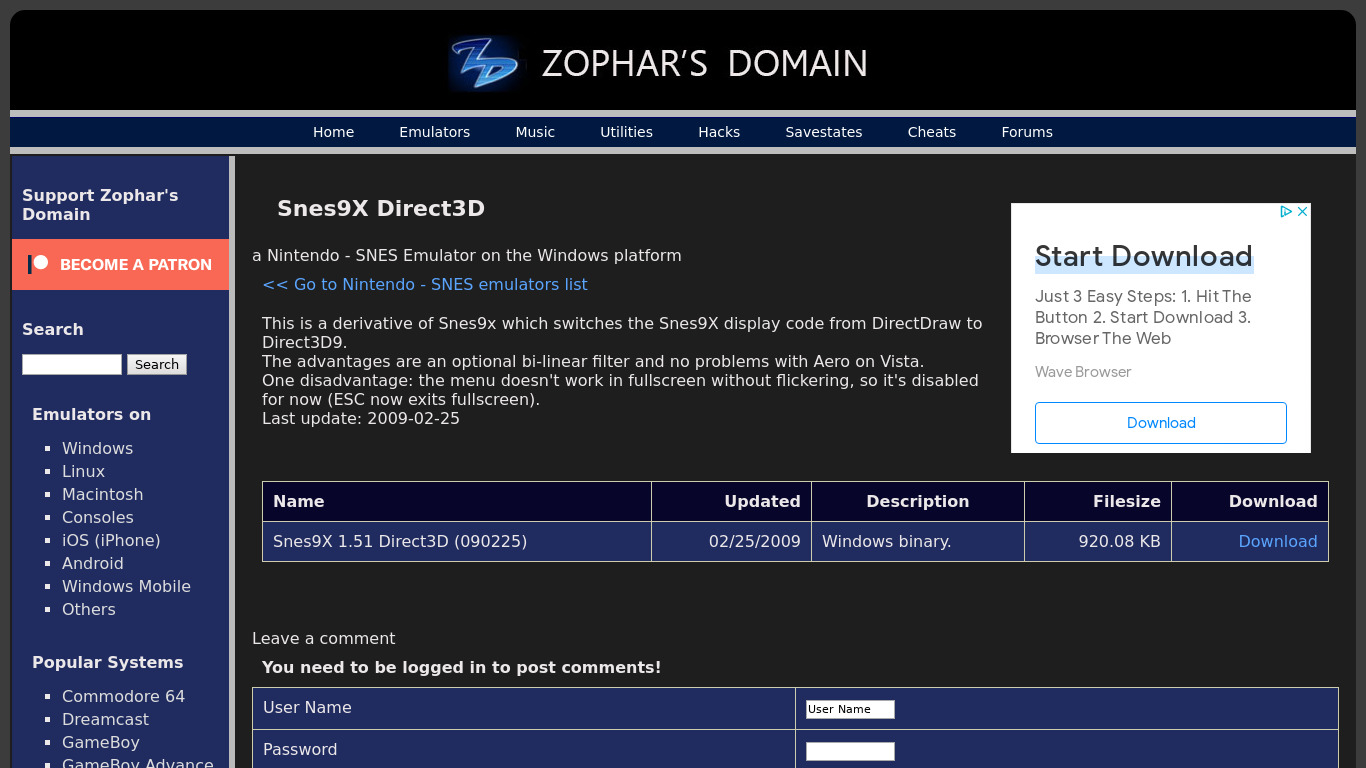Open Others emulators list
1366x768 pixels.
click(88, 609)
